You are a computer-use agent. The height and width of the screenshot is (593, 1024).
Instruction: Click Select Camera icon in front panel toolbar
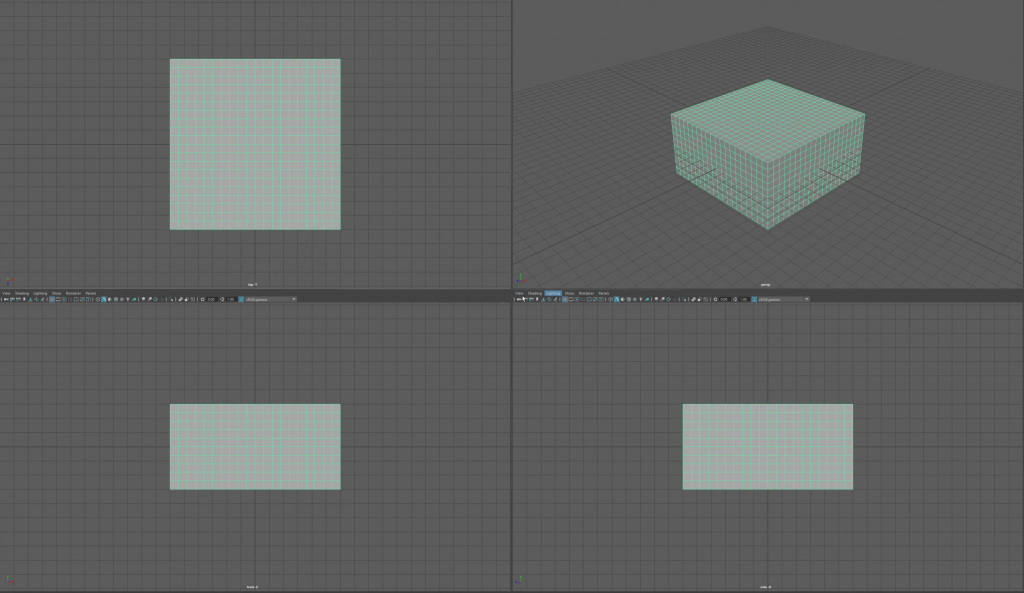6,299
